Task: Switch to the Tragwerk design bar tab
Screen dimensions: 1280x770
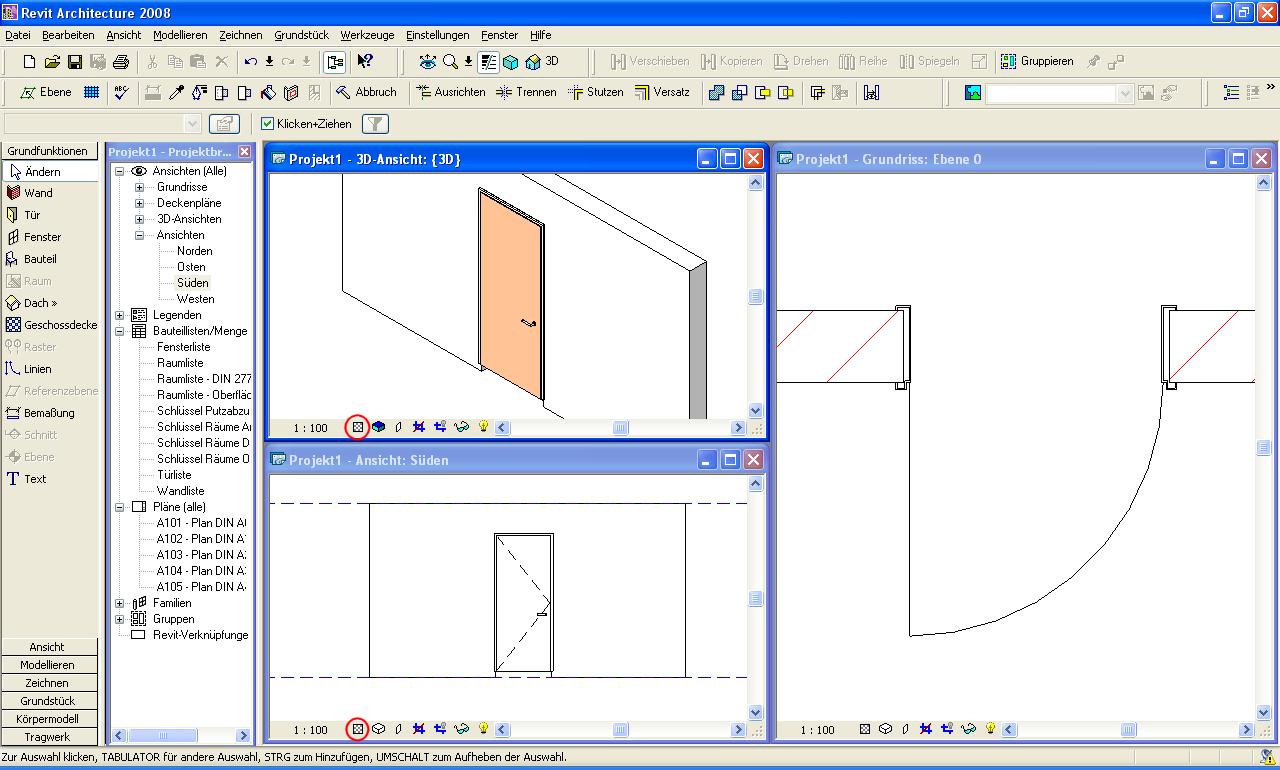Action: [47, 737]
